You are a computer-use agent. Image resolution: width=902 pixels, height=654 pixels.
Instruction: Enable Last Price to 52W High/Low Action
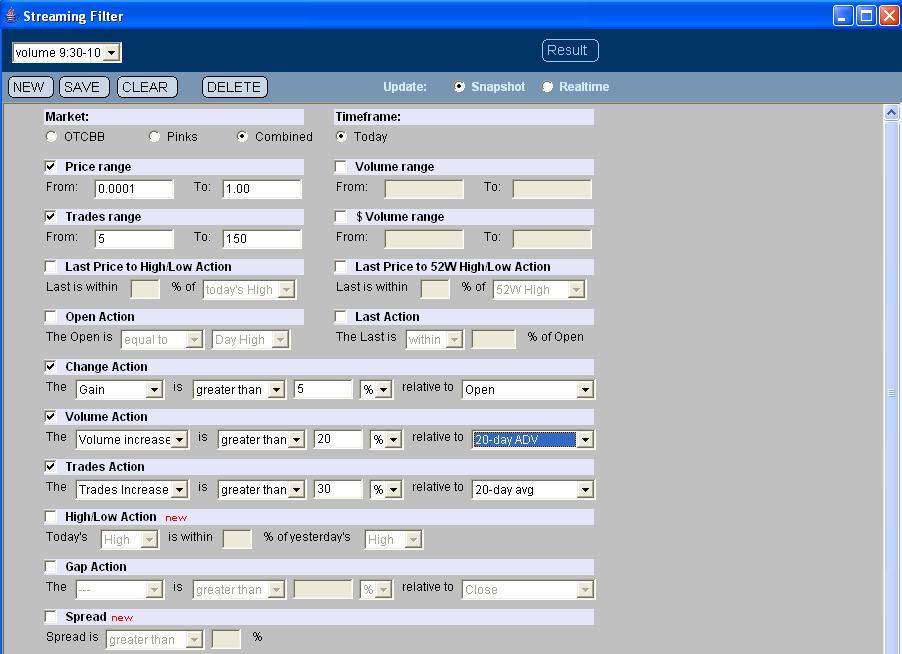click(x=341, y=266)
